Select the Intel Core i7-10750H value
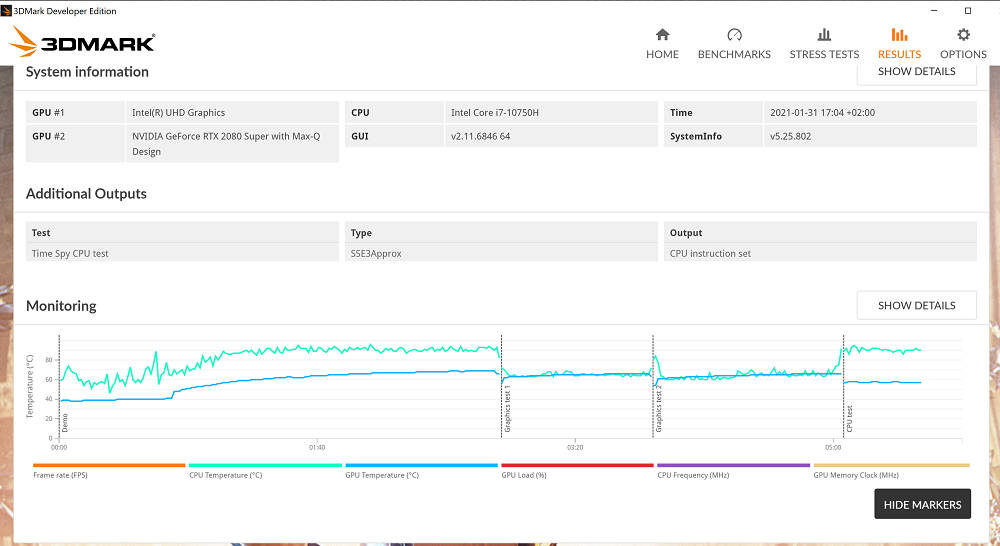This screenshot has height=546, width=1000. click(495, 112)
